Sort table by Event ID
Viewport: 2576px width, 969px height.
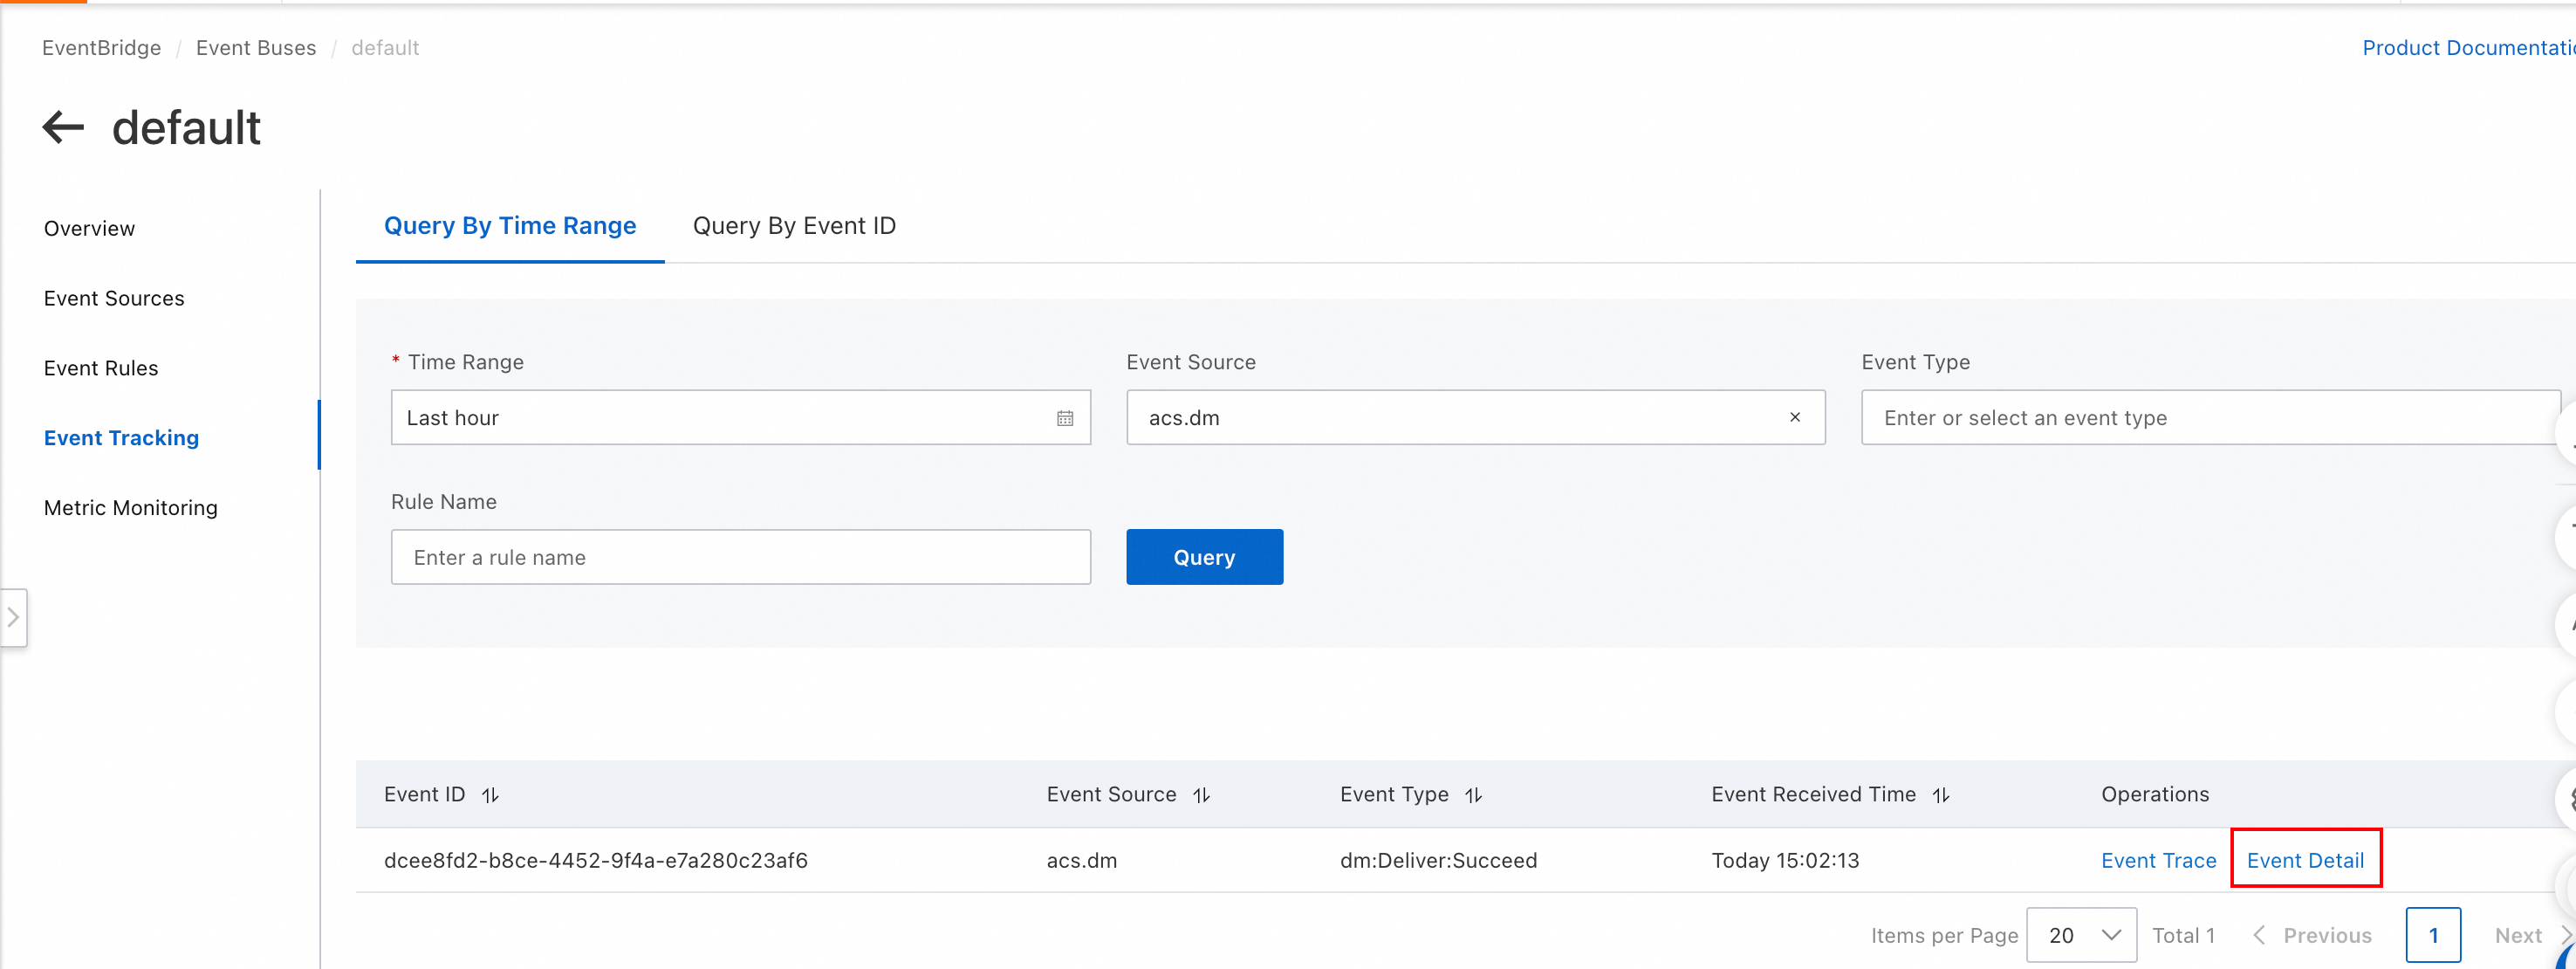490,795
